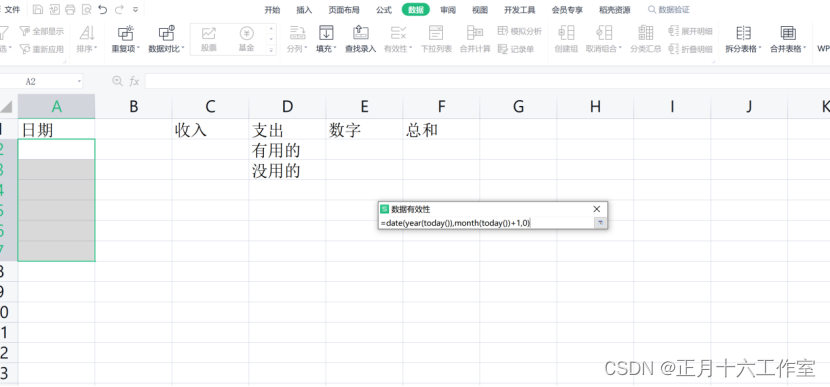This screenshot has height=387, width=830.
Task: Click the cell containing 日期
Action: [57, 129]
